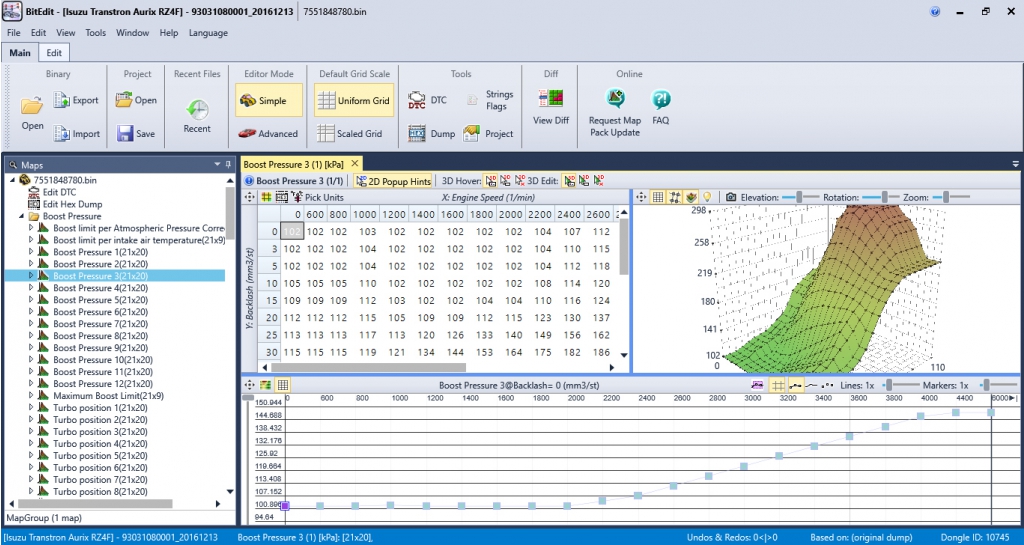The image size is (1024, 545).
Task: Save the current project
Action: pos(136,133)
